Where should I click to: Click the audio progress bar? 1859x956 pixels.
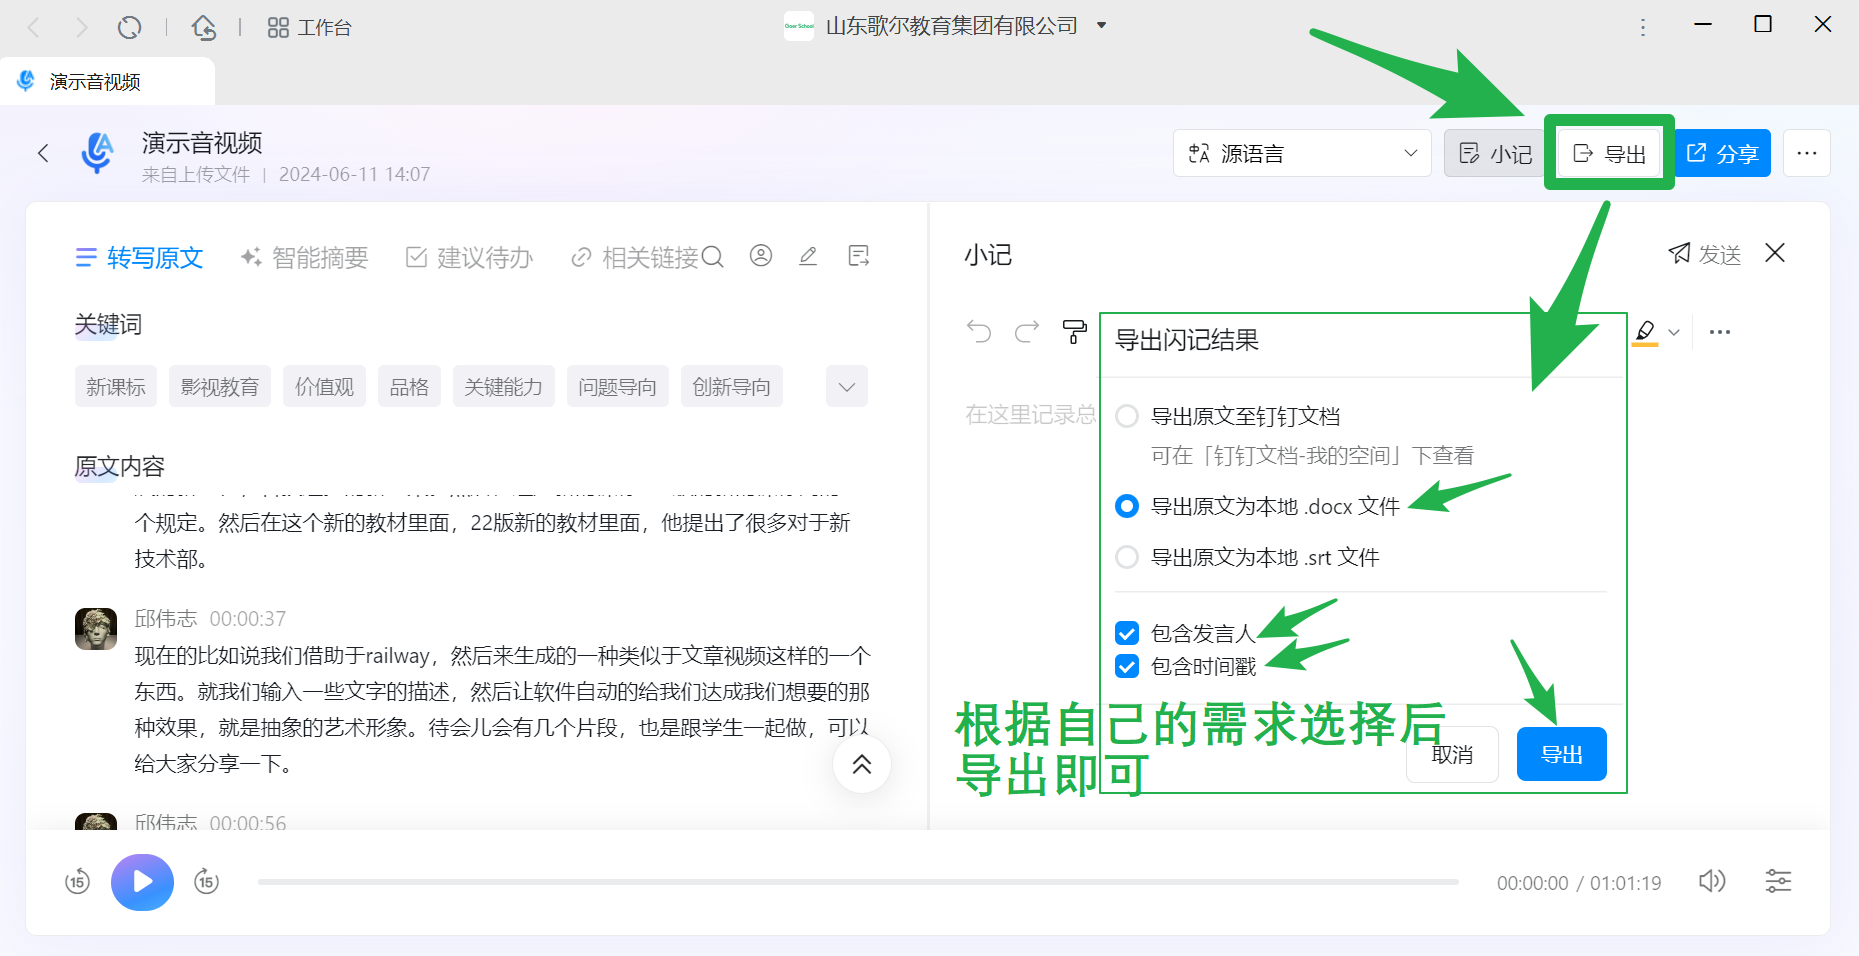pos(858,882)
